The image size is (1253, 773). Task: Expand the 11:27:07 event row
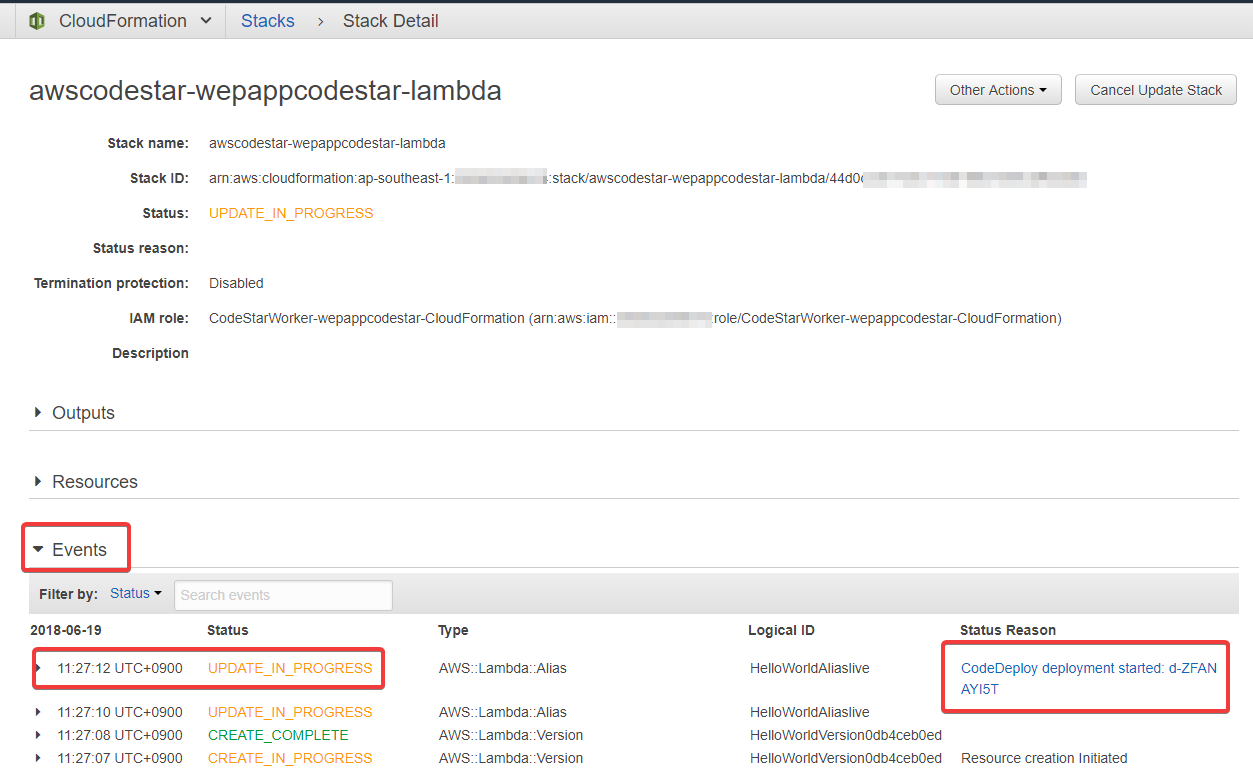[x=38, y=758]
